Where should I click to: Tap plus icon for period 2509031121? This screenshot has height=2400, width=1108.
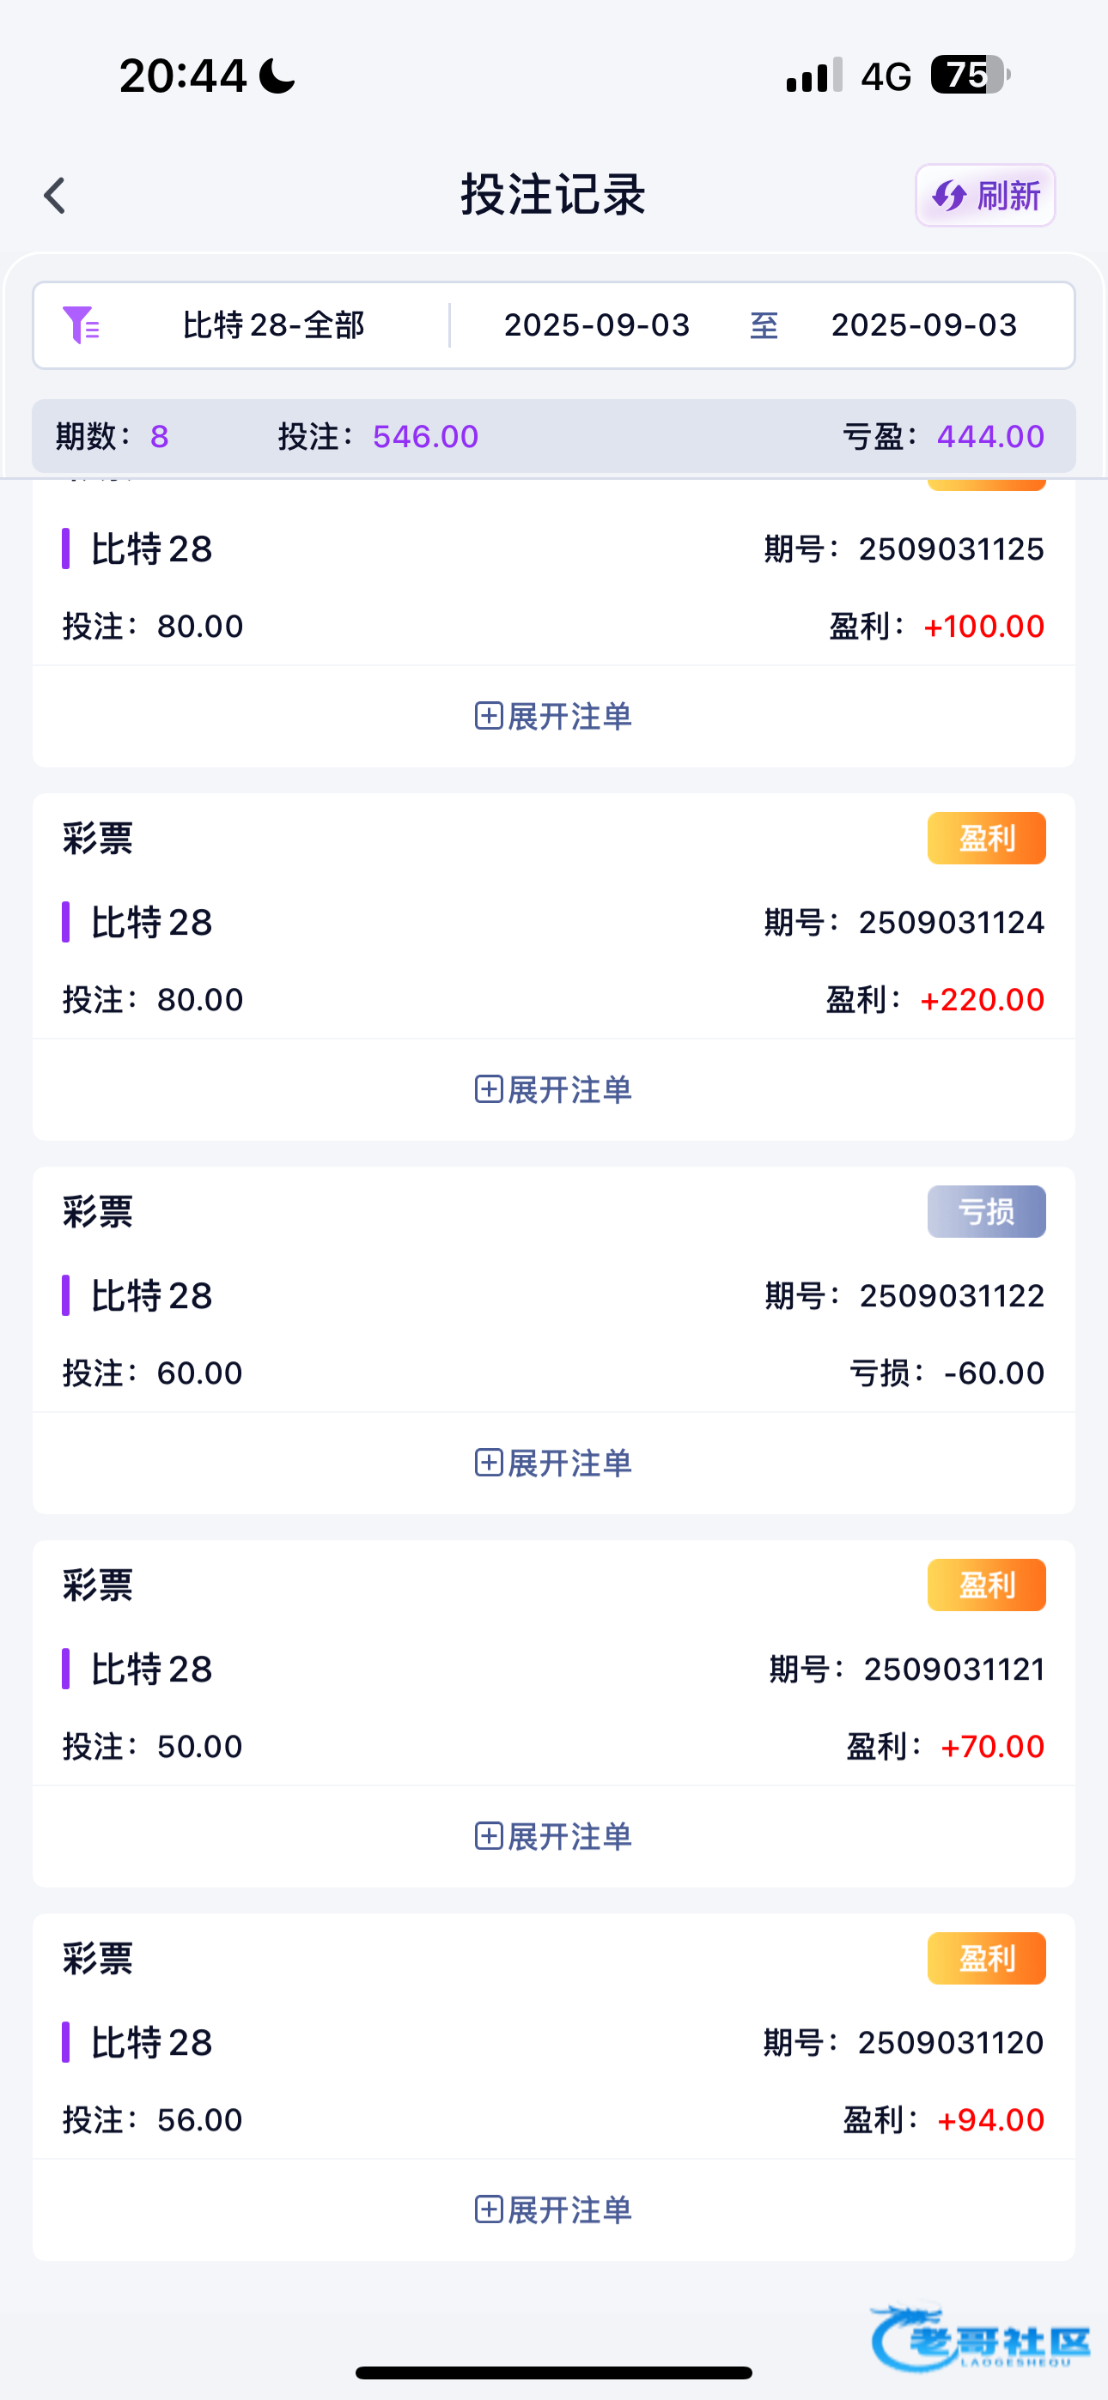coord(488,1836)
